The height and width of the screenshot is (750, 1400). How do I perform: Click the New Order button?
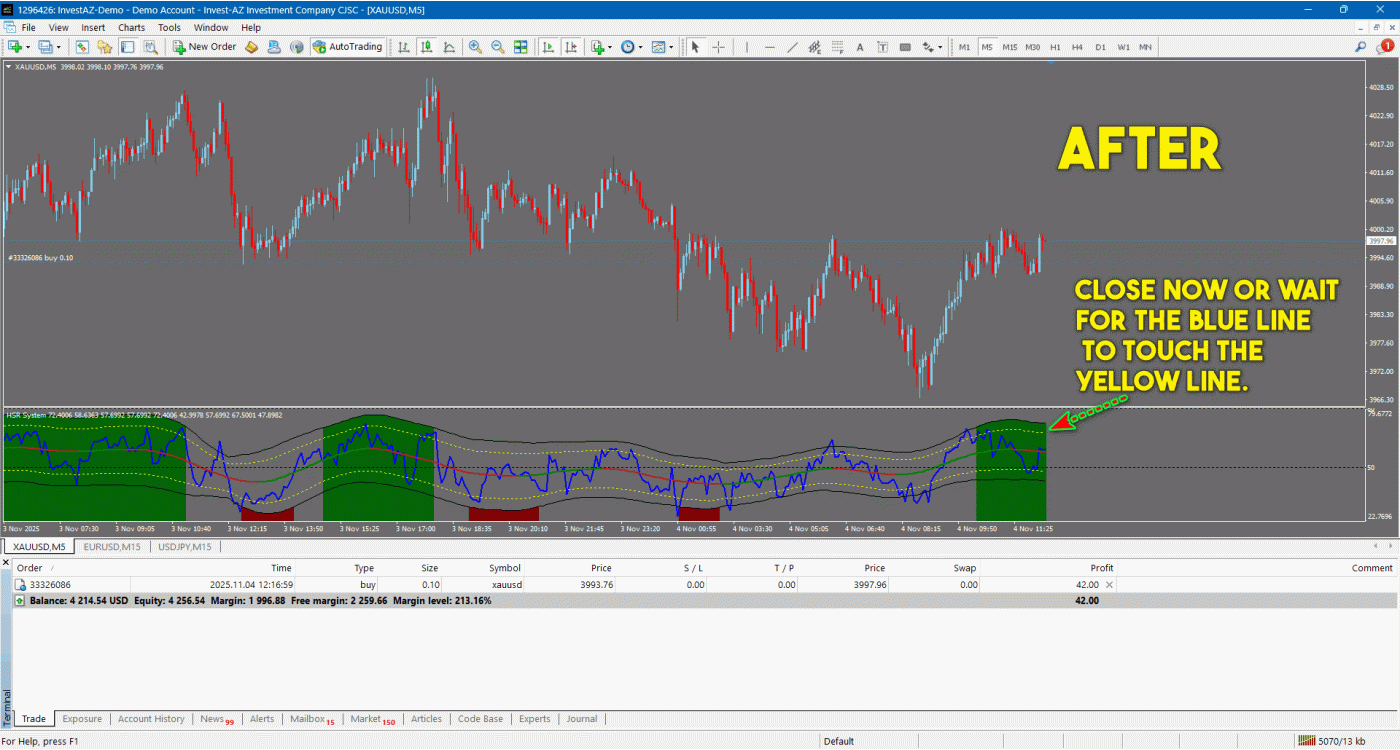(x=204, y=47)
